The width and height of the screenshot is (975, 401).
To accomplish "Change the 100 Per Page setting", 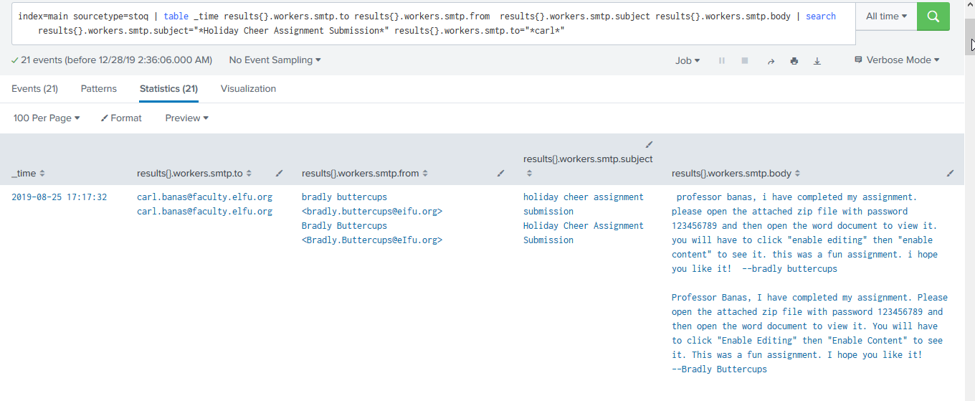I will click(x=46, y=118).
